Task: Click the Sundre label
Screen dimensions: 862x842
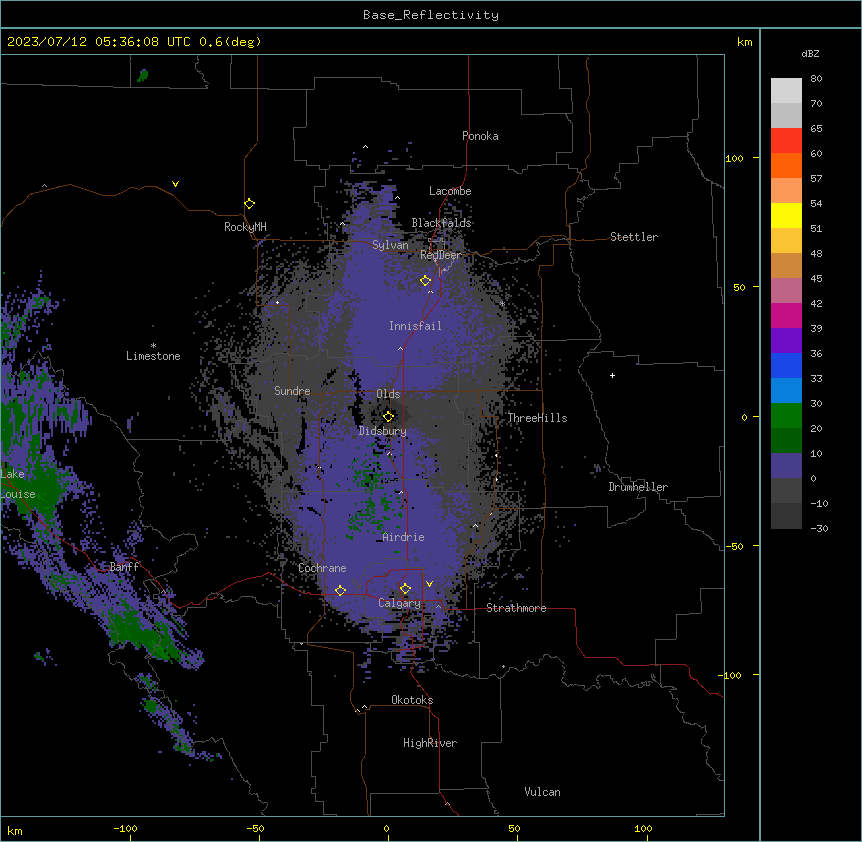Action: click(292, 391)
